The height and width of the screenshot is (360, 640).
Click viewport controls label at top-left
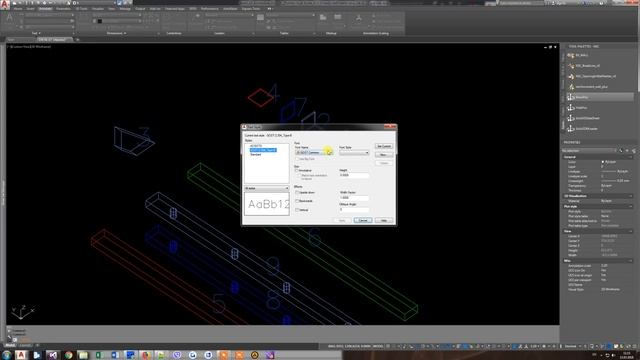[x=29, y=47]
